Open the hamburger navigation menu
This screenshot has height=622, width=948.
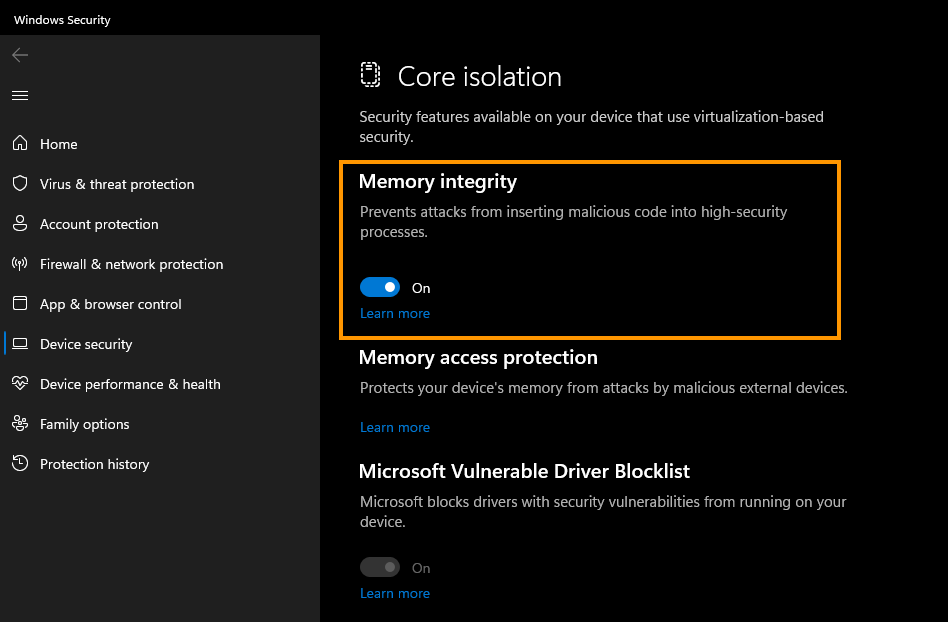(x=20, y=96)
